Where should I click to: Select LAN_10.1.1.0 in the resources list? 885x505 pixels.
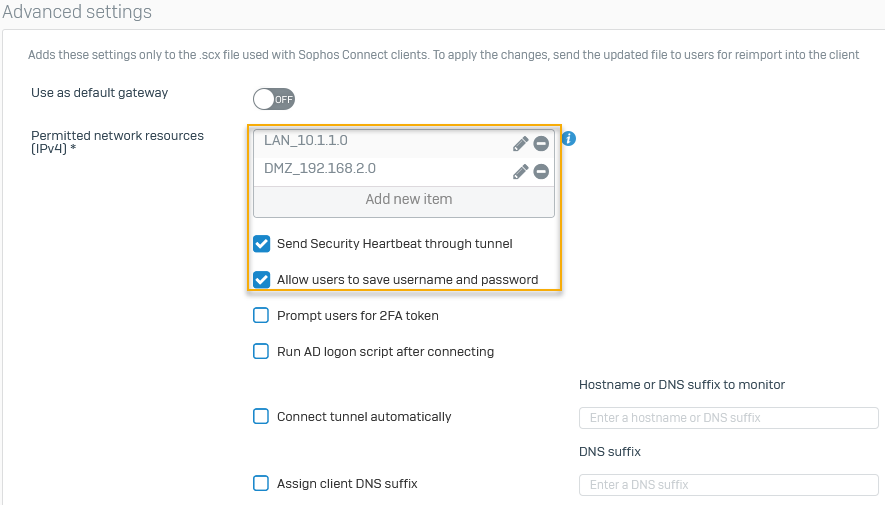tap(306, 141)
